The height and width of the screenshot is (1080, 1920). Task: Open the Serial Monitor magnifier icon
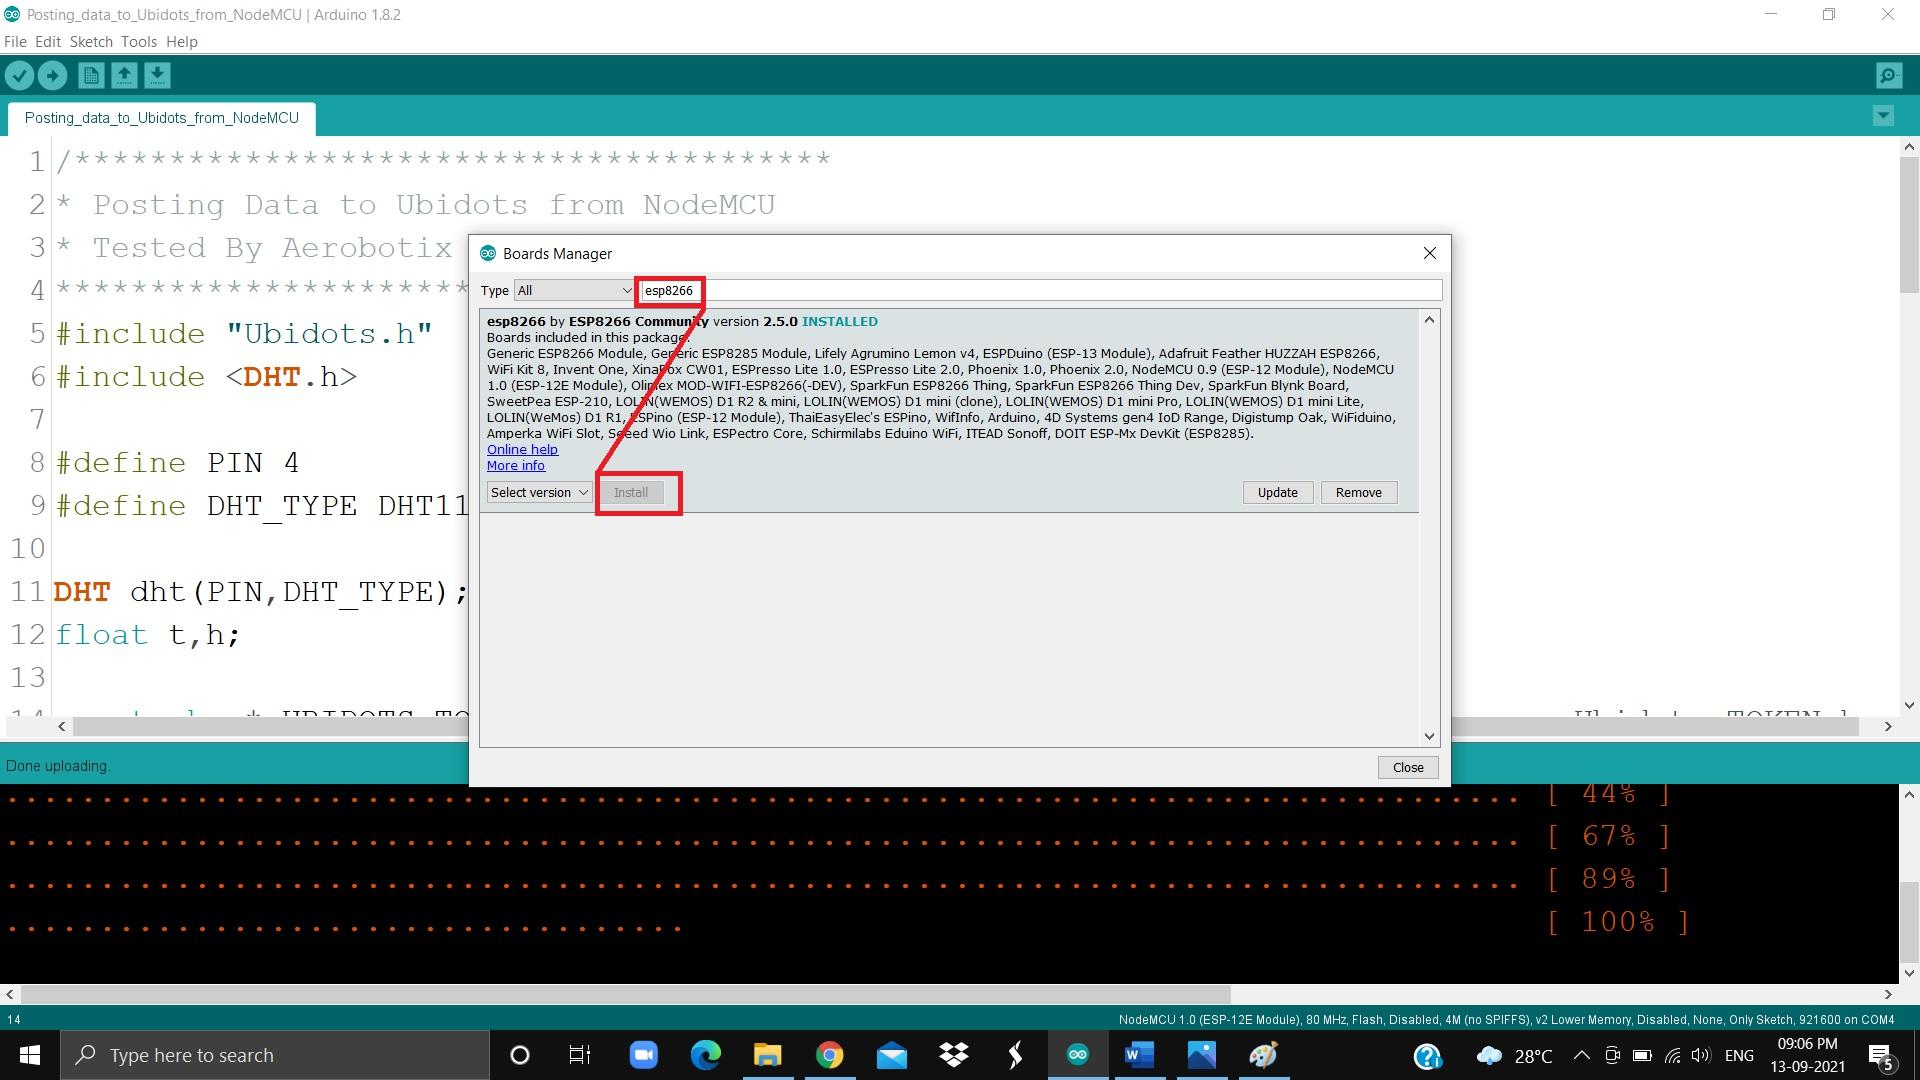click(x=1889, y=75)
